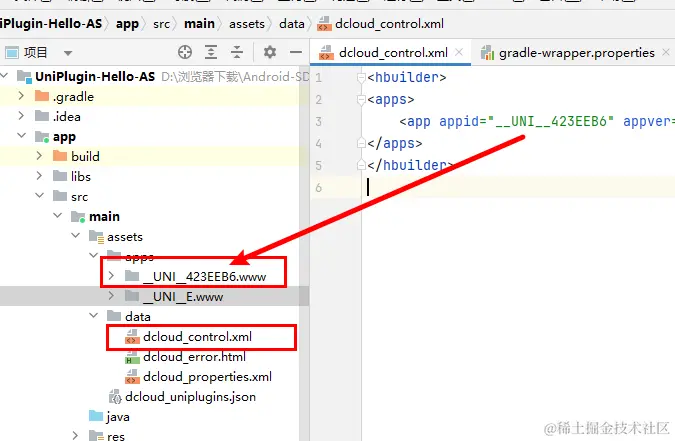This screenshot has width=675, height=441.
Task: Select dcloud_properties.xml file
Action: [198, 376]
